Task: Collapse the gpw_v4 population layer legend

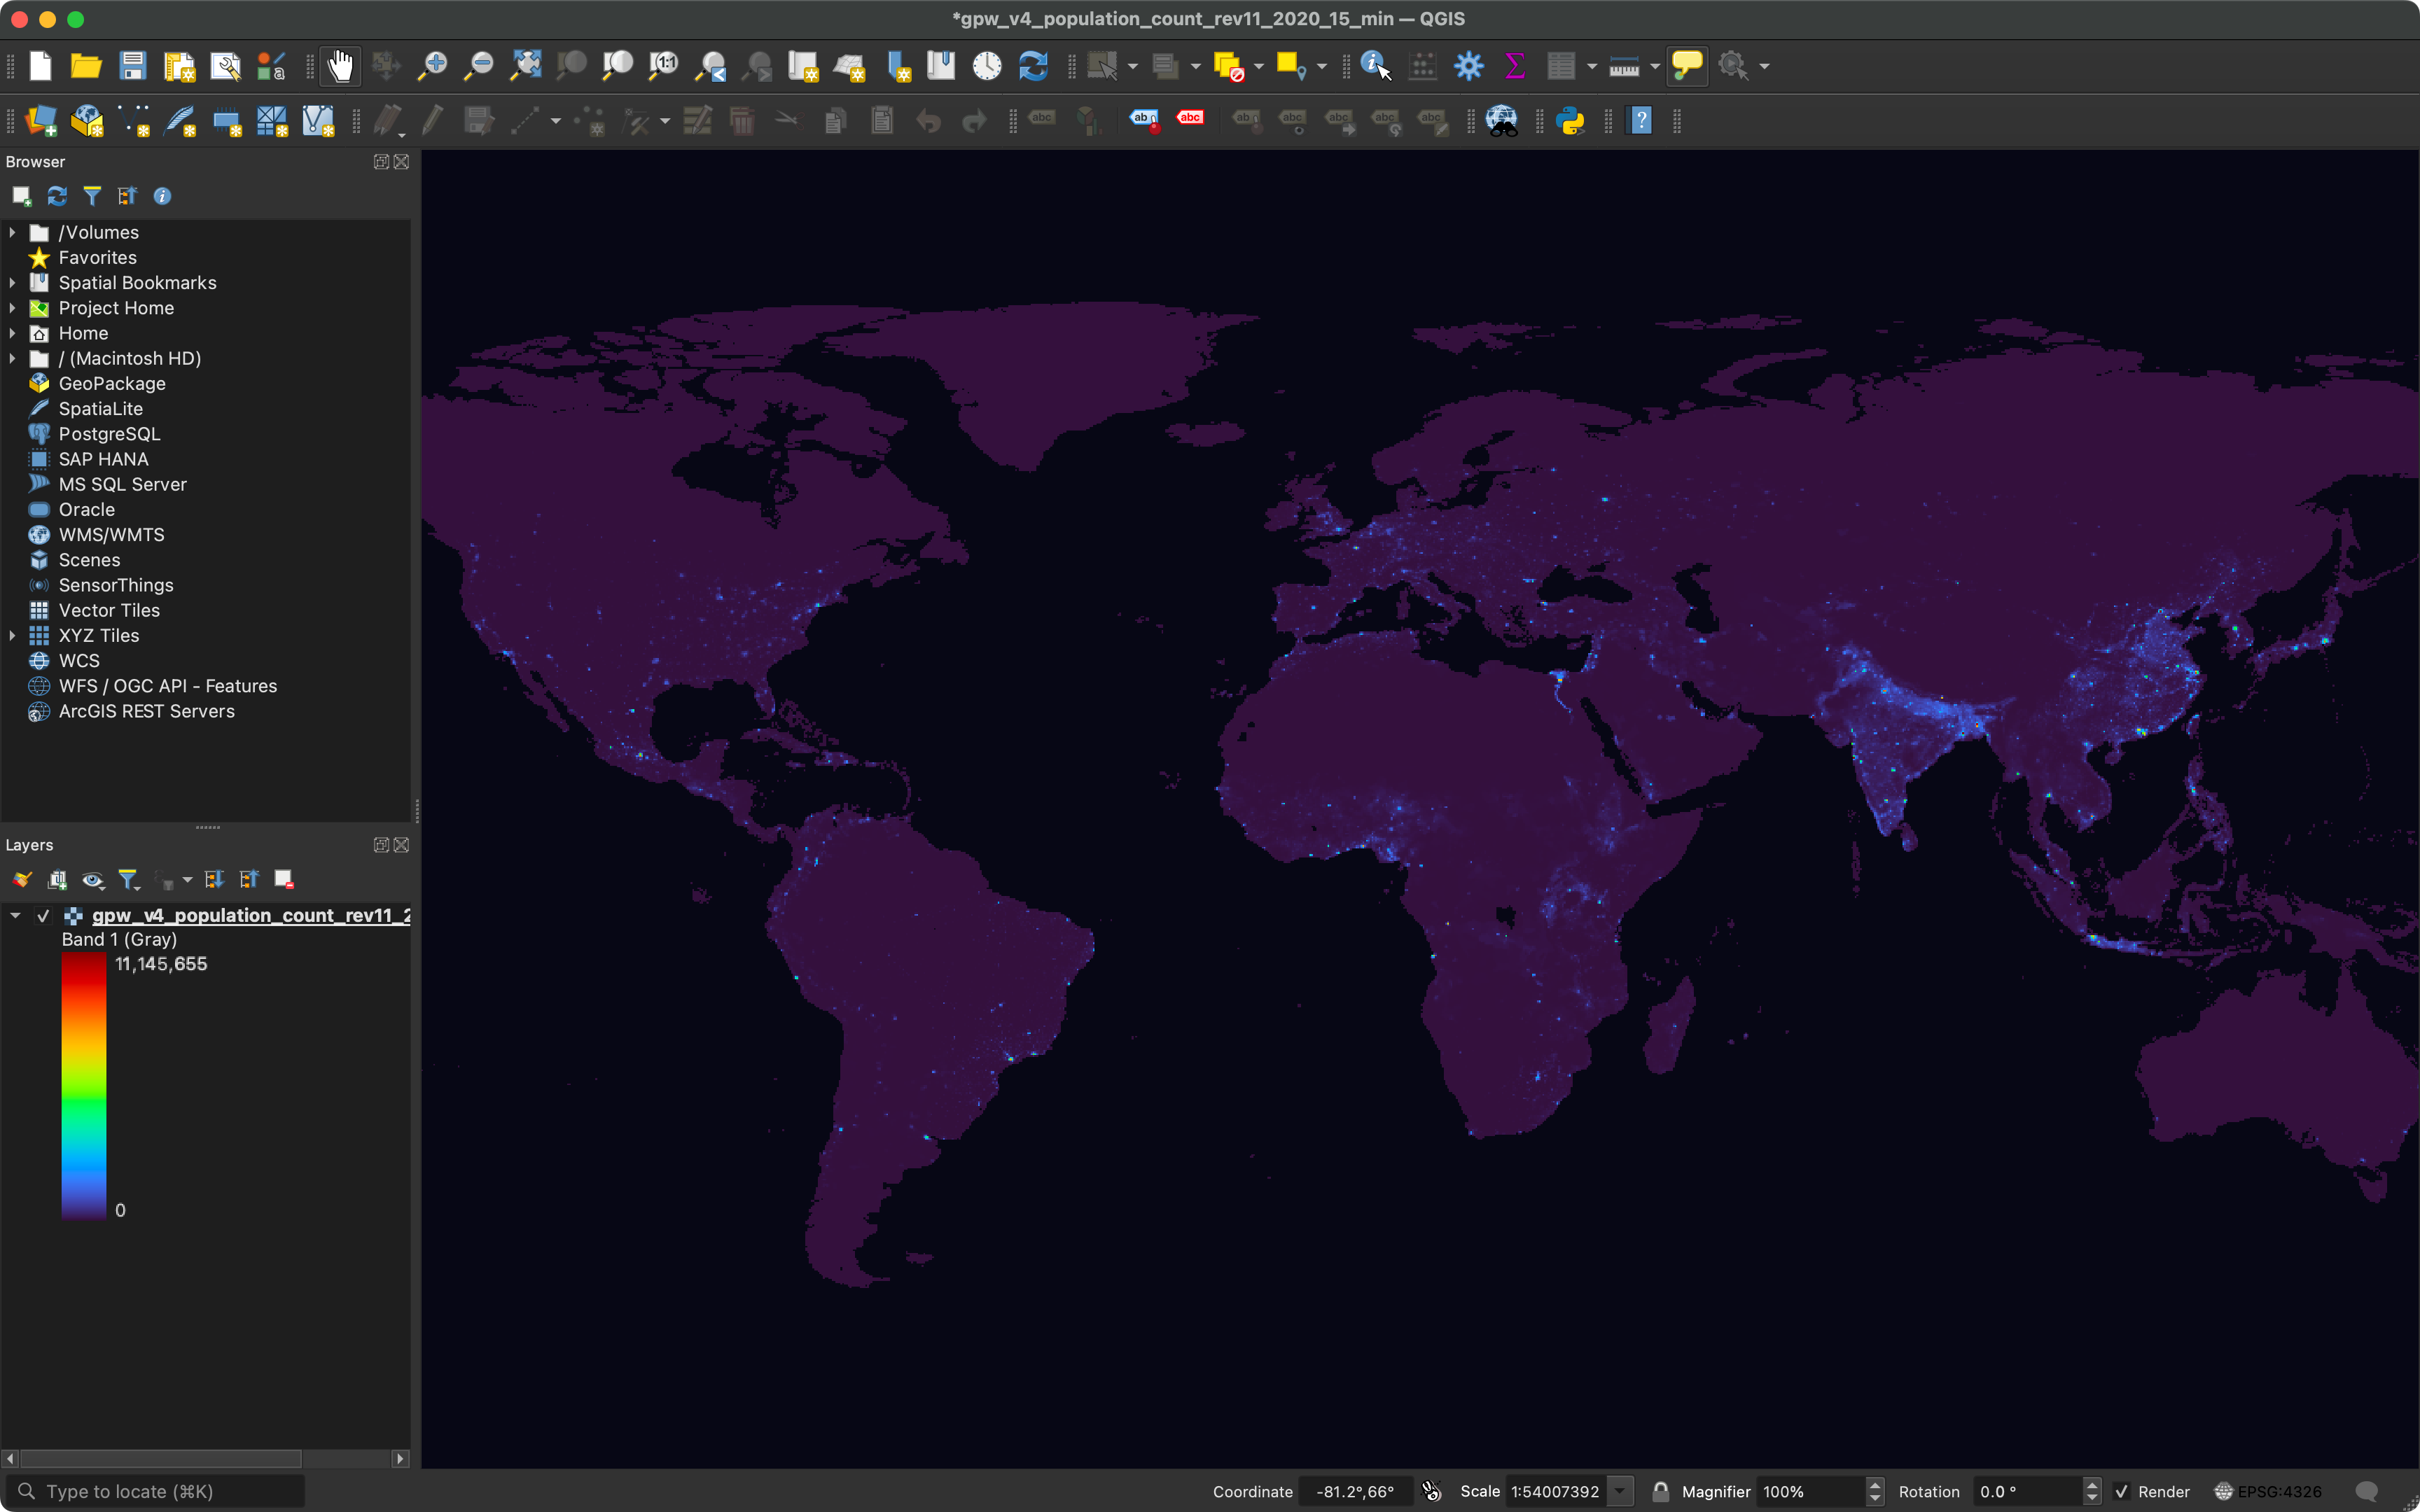Action: [15, 915]
